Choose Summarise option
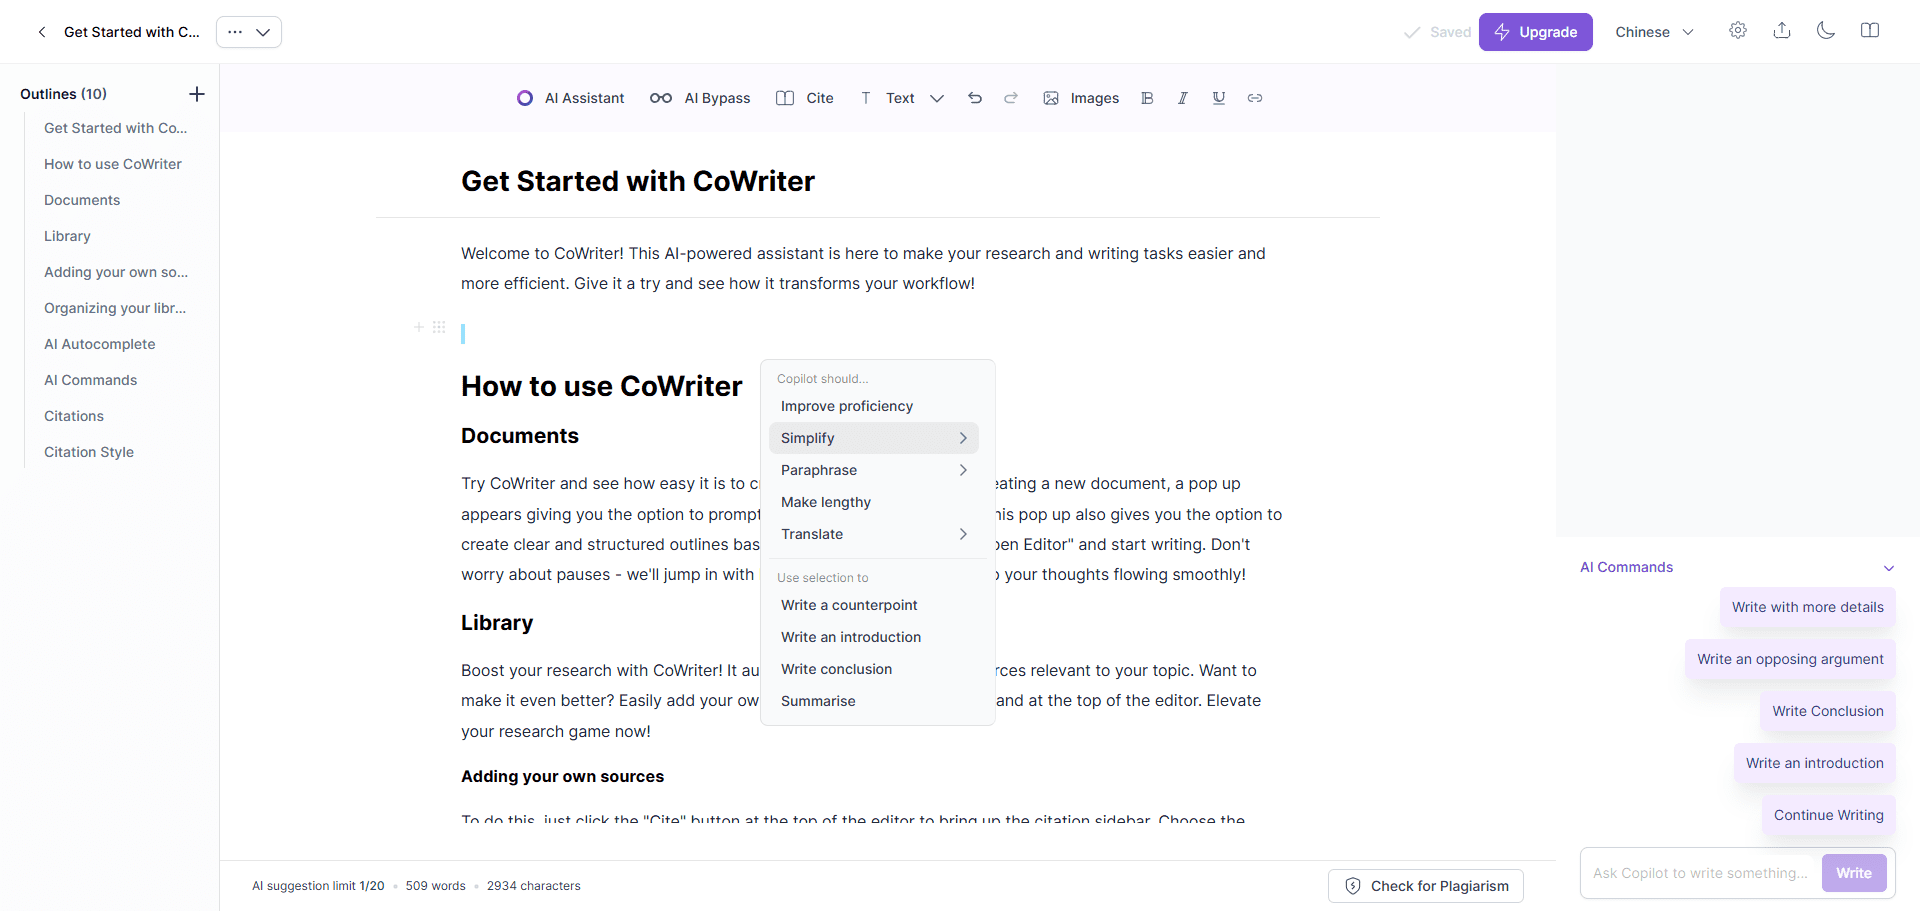The image size is (1920, 911). click(874, 701)
